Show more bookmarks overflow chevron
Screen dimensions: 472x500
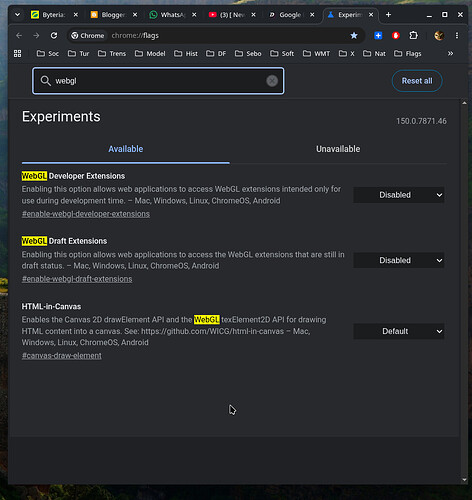click(x=450, y=53)
